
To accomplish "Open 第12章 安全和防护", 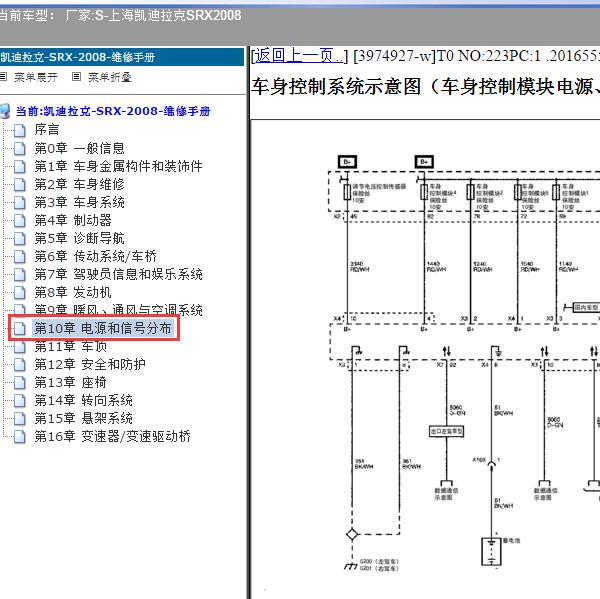I will pyautogui.click(x=90, y=364).
